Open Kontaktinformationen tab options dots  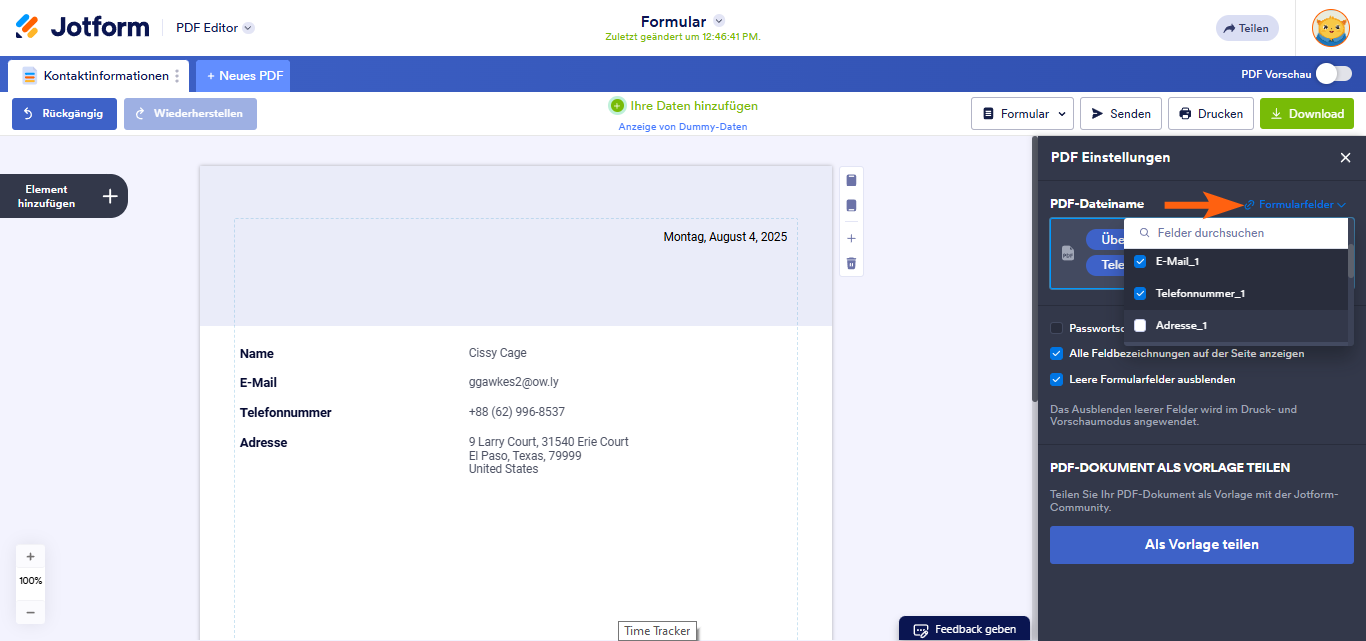(178, 76)
